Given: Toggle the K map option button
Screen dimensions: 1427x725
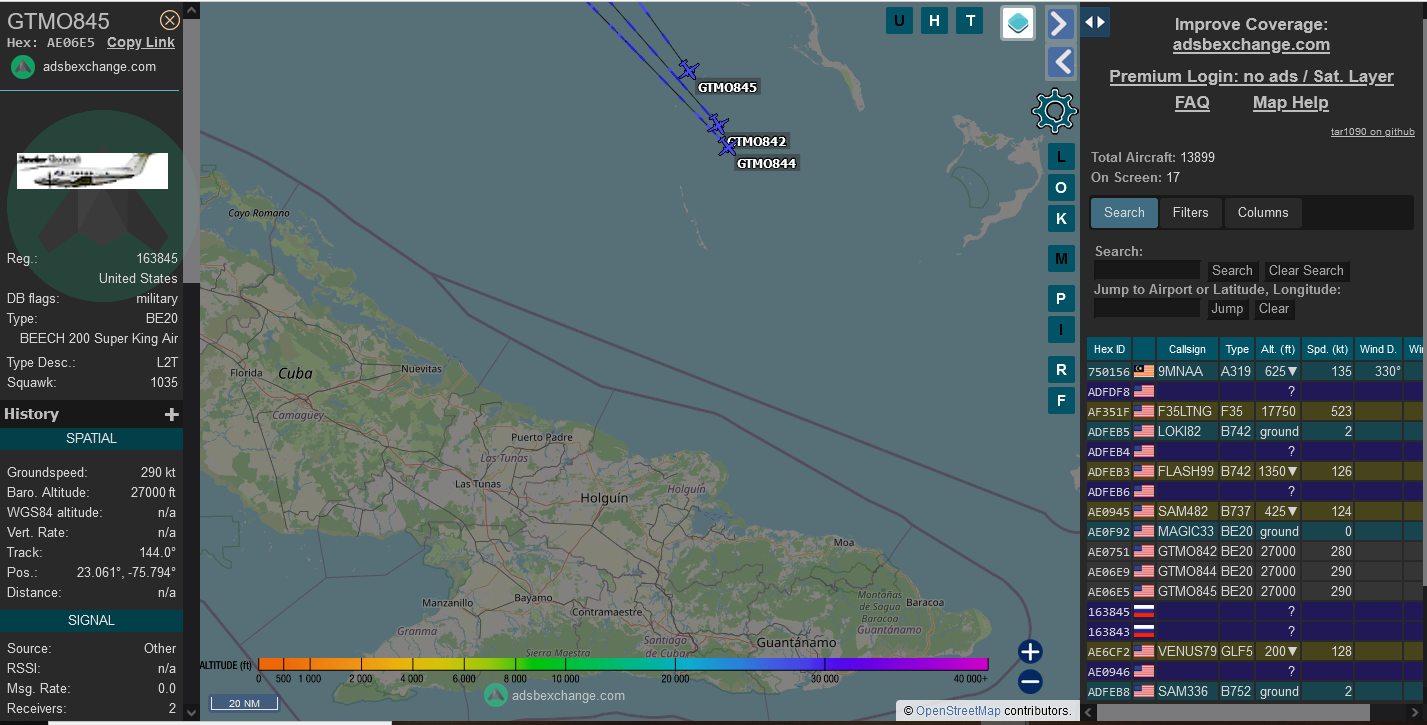Looking at the screenshot, I should click(1061, 218).
